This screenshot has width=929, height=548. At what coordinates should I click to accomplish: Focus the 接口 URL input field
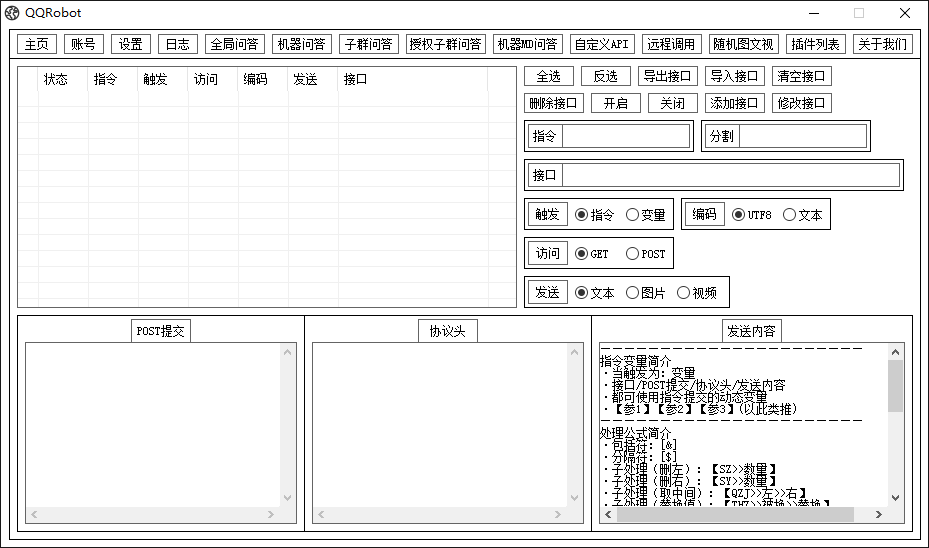(x=730, y=175)
